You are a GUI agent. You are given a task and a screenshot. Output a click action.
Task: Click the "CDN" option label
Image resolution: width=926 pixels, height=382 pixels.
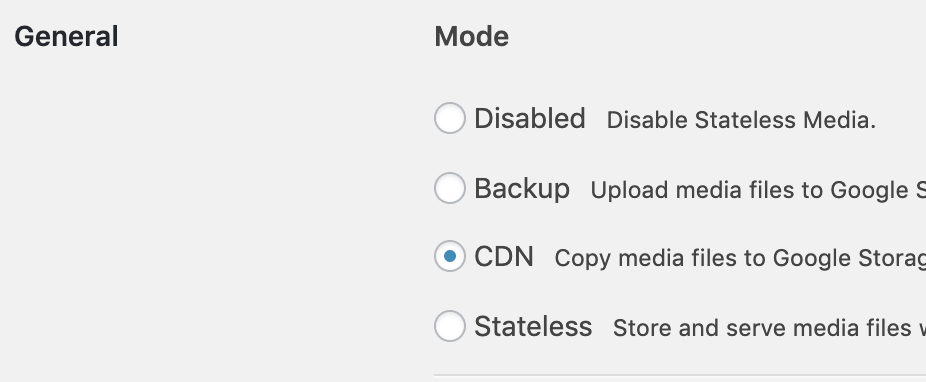504,257
